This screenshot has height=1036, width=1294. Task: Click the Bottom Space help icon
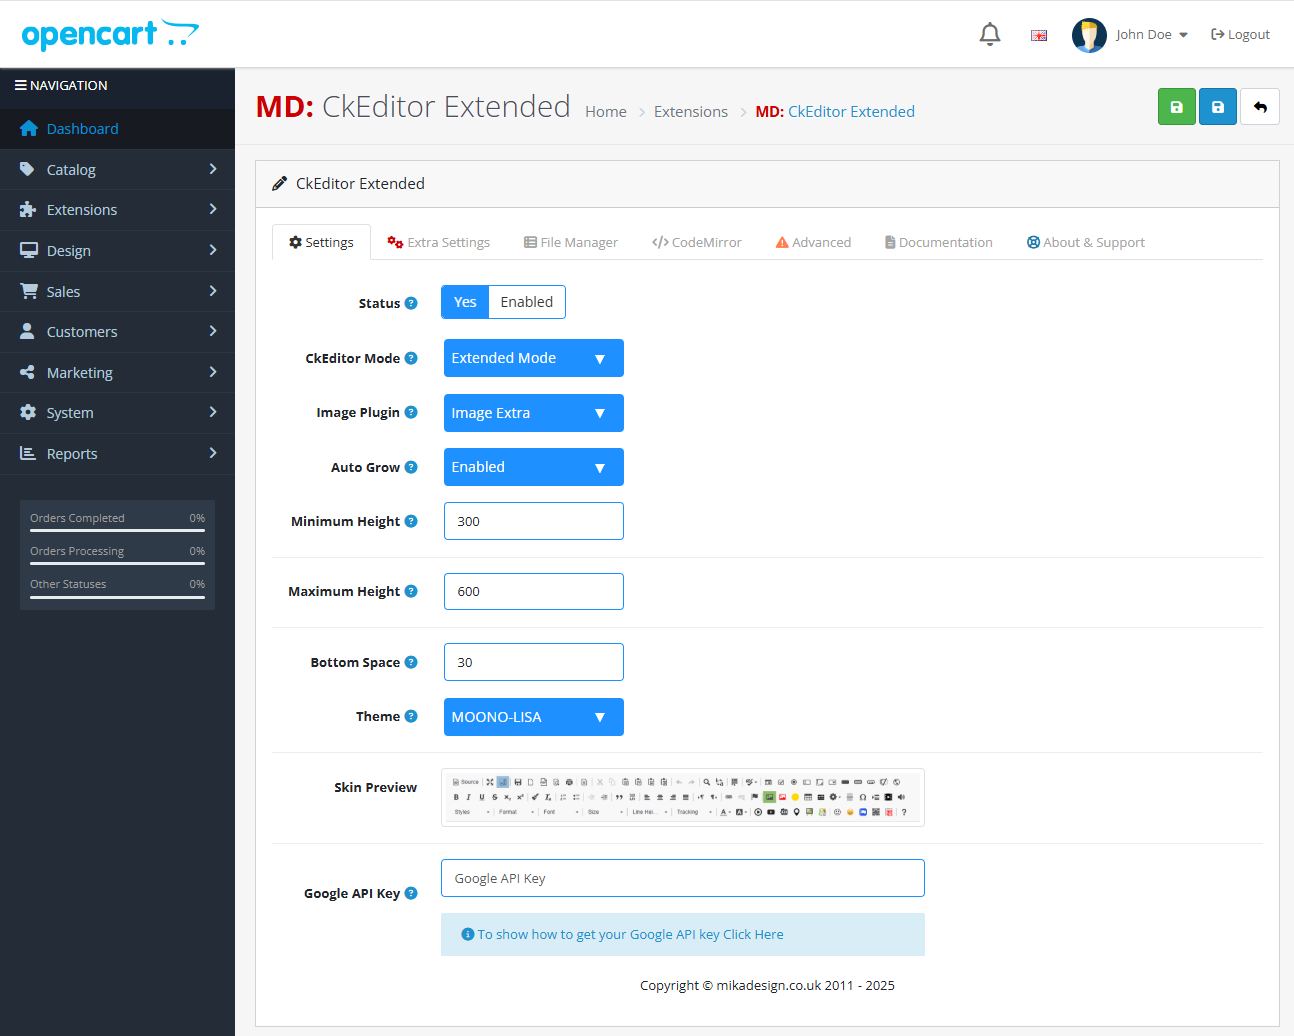click(411, 662)
